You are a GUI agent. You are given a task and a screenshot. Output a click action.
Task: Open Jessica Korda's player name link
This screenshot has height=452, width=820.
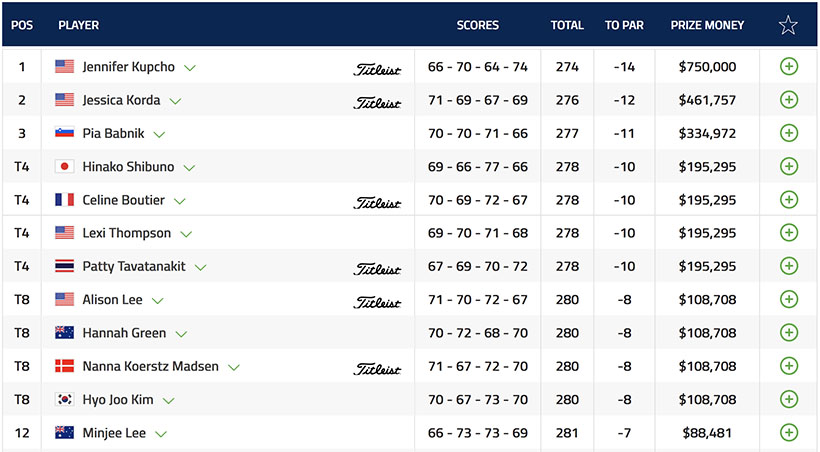[x=122, y=100]
